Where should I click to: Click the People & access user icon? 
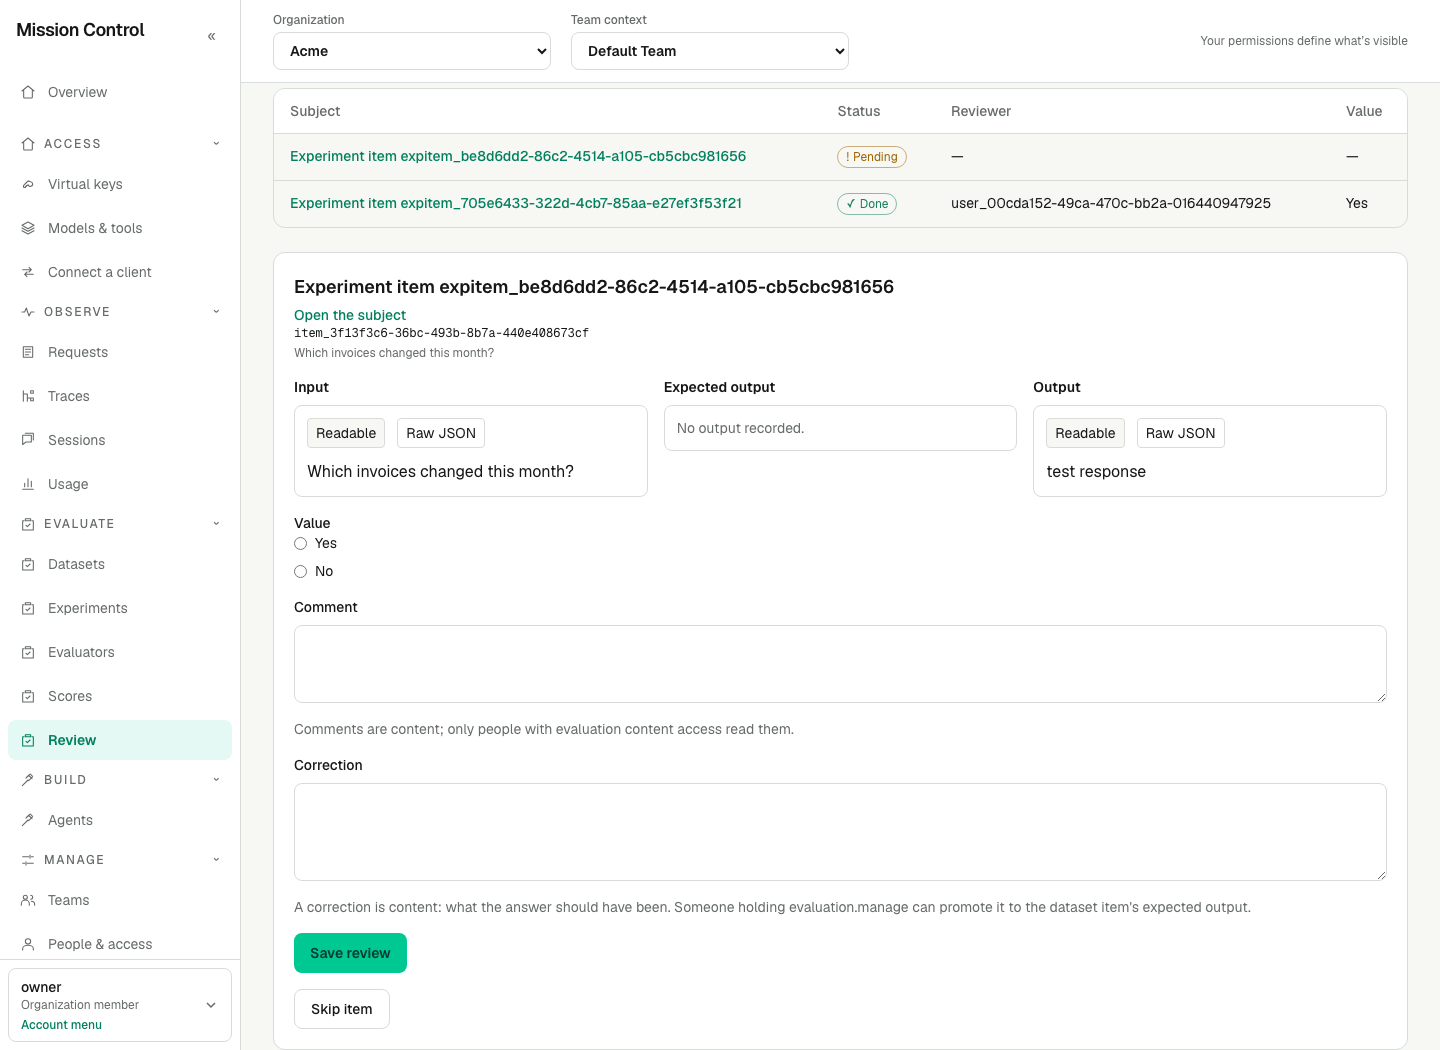tap(28, 944)
